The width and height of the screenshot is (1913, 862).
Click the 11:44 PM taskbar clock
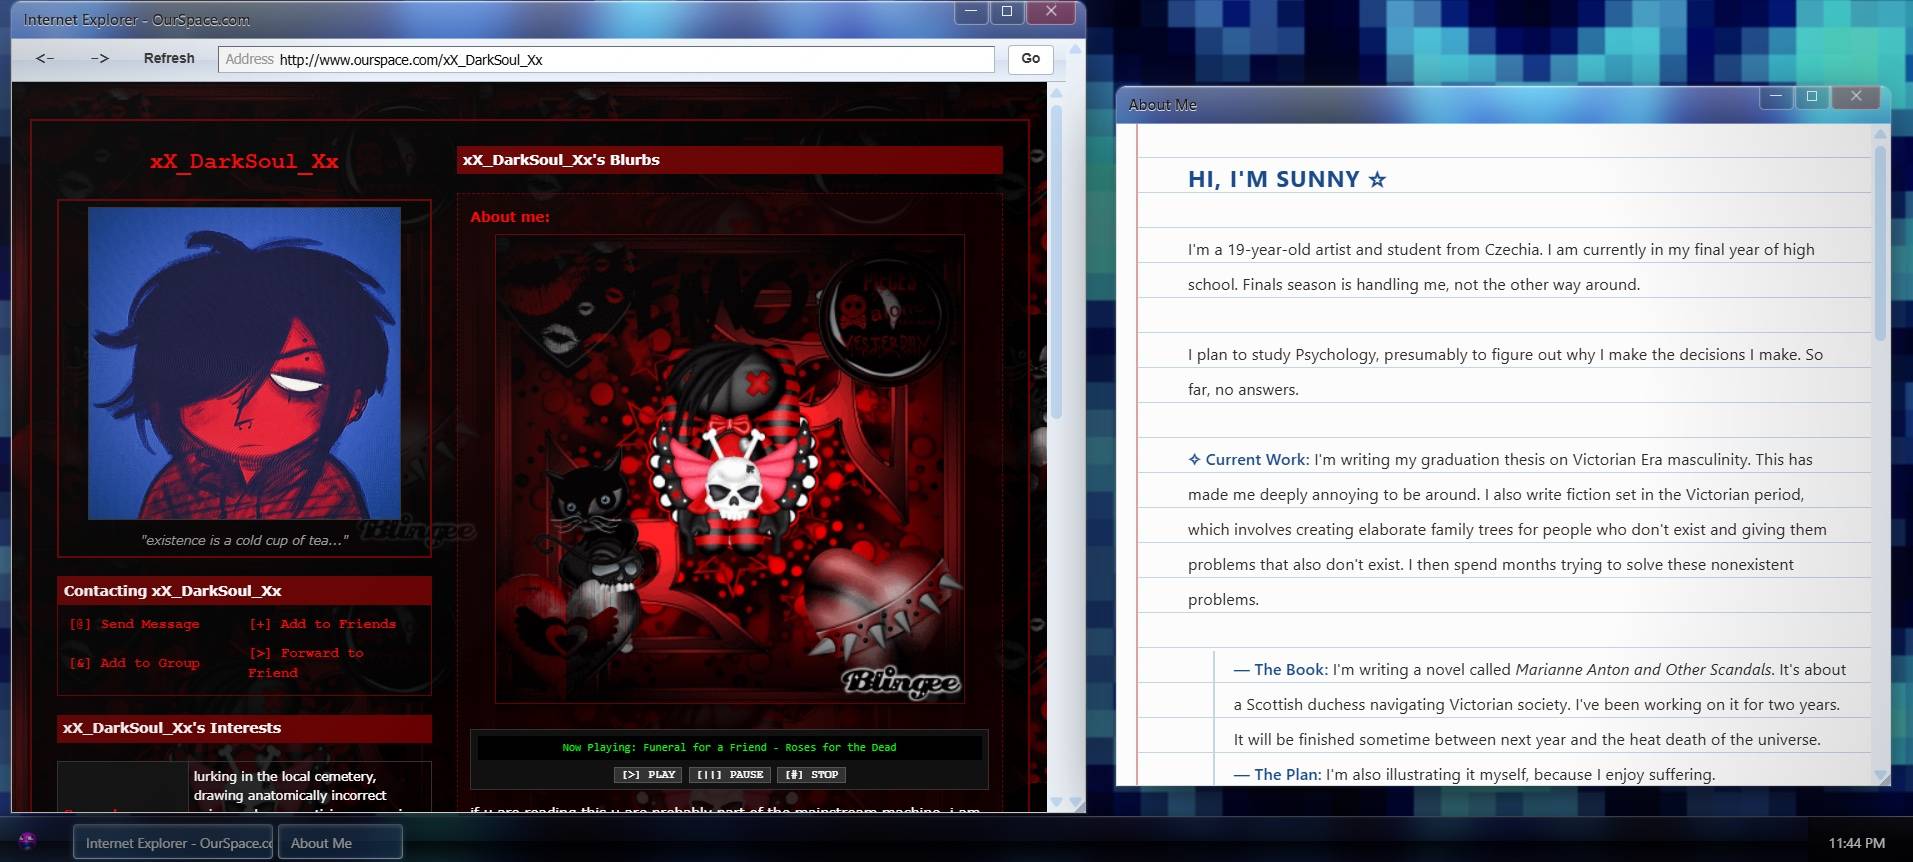coord(1856,843)
